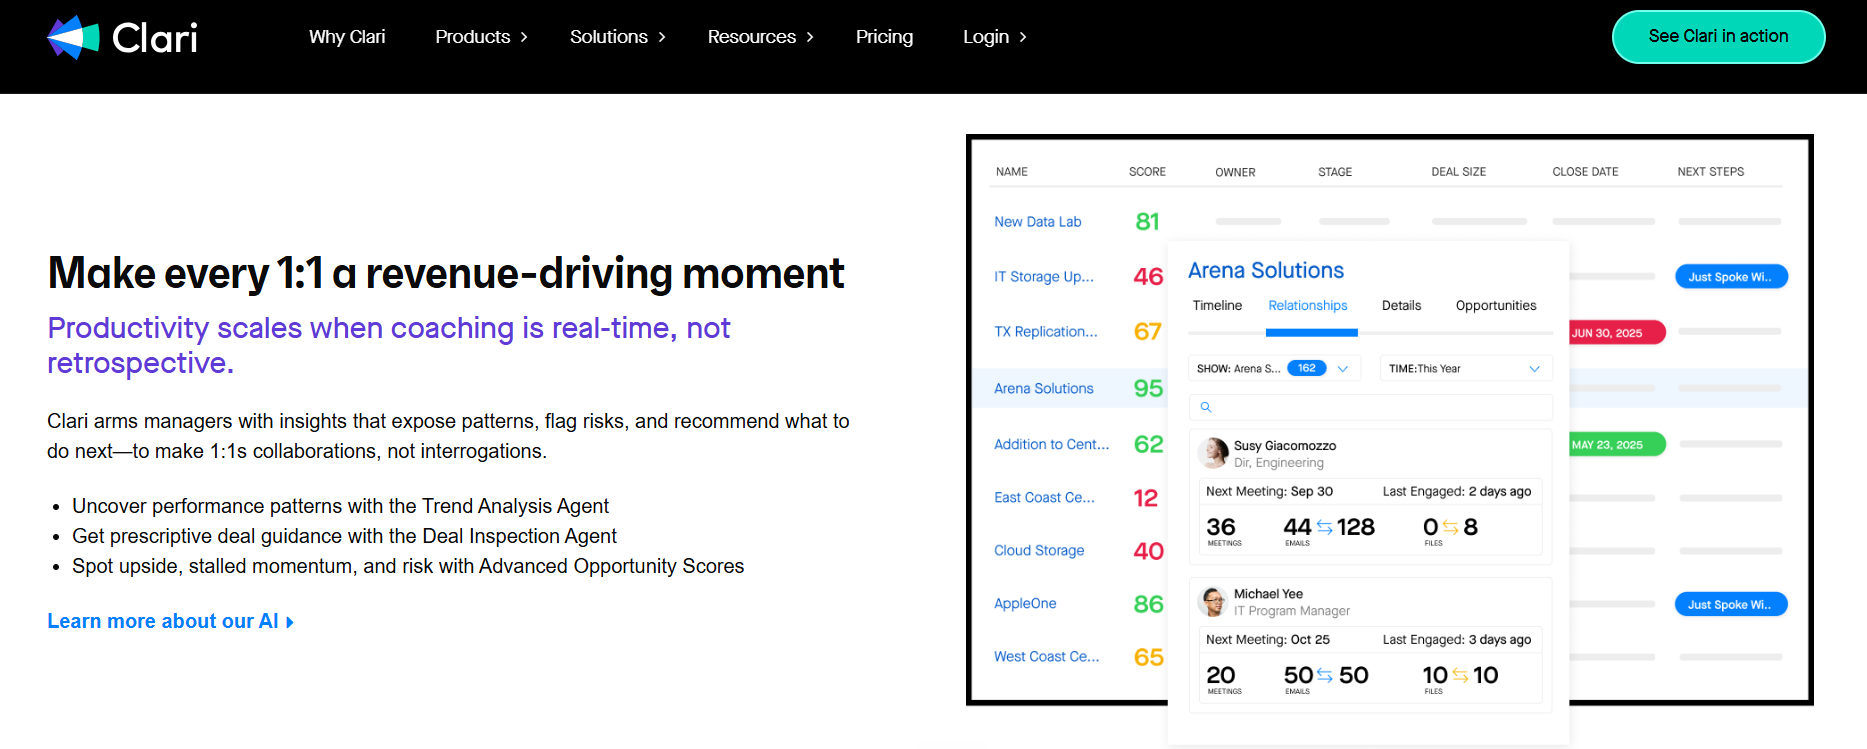The width and height of the screenshot is (1867, 749).
Task: Click the JUN 30, 2025 close date pill
Action: pyautogui.click(x=1617, y=332)
